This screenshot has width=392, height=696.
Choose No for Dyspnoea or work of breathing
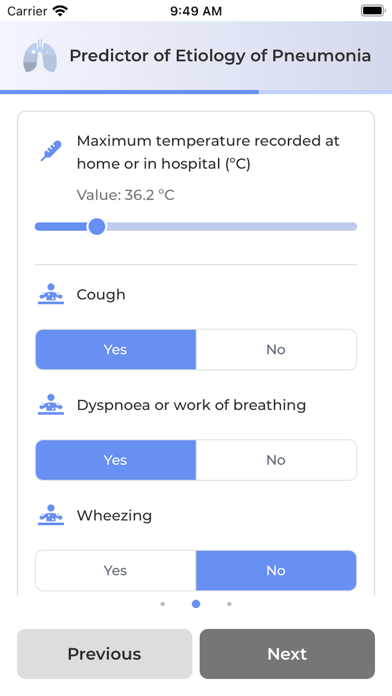tap(276, 460)
